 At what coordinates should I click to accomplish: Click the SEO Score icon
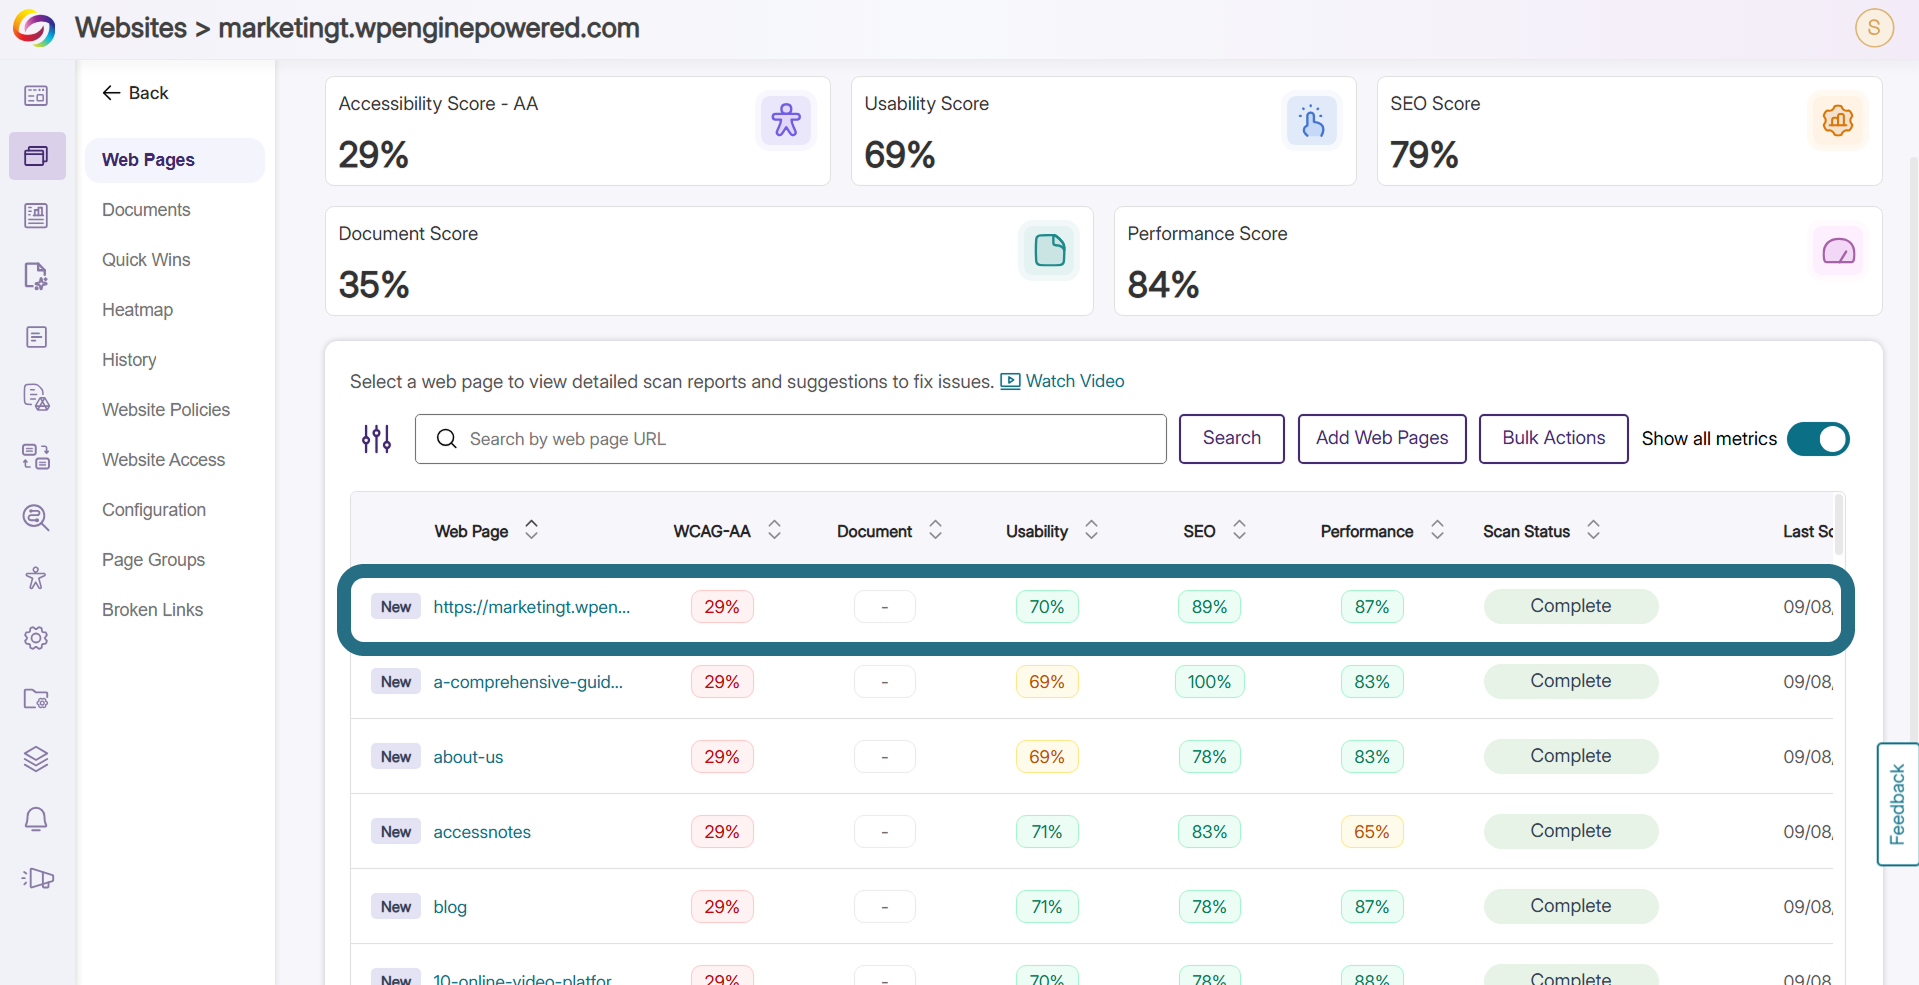[1838, 120]
